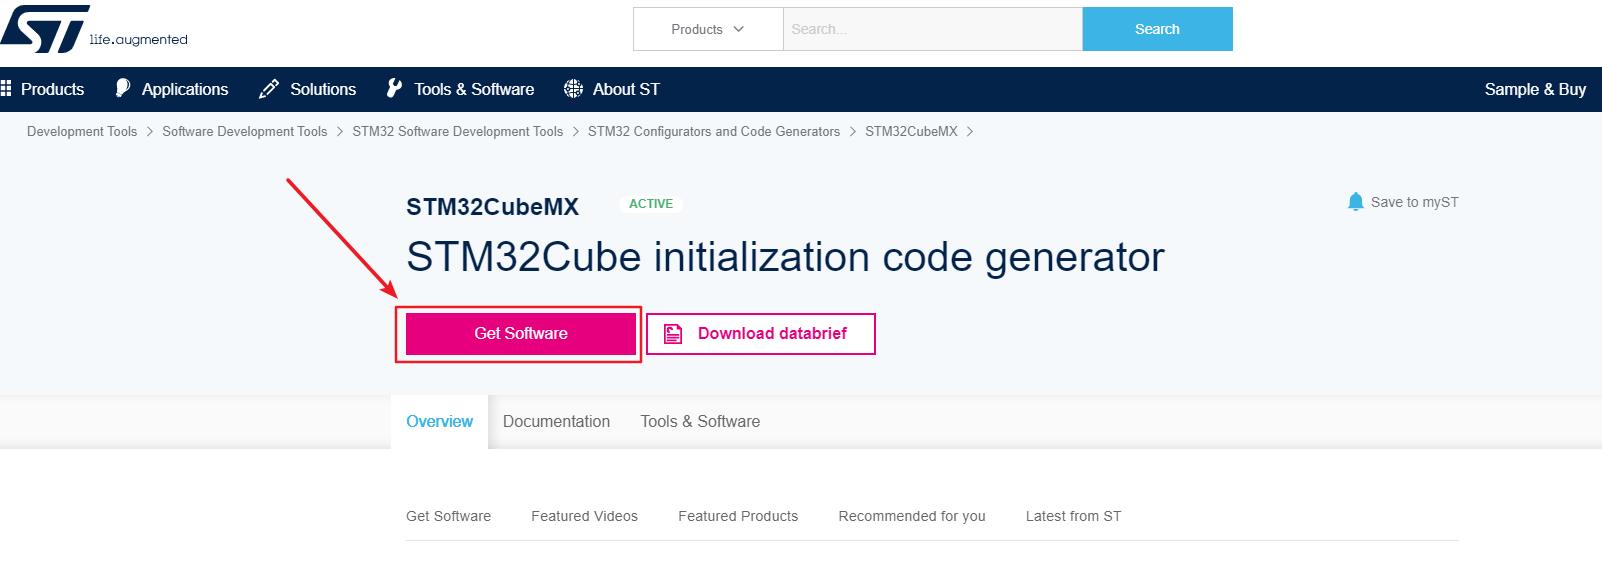Click the chevron after STM32CubeMX breadcrumb
This screenshot has width=1602, height=568.
point(970,132)
